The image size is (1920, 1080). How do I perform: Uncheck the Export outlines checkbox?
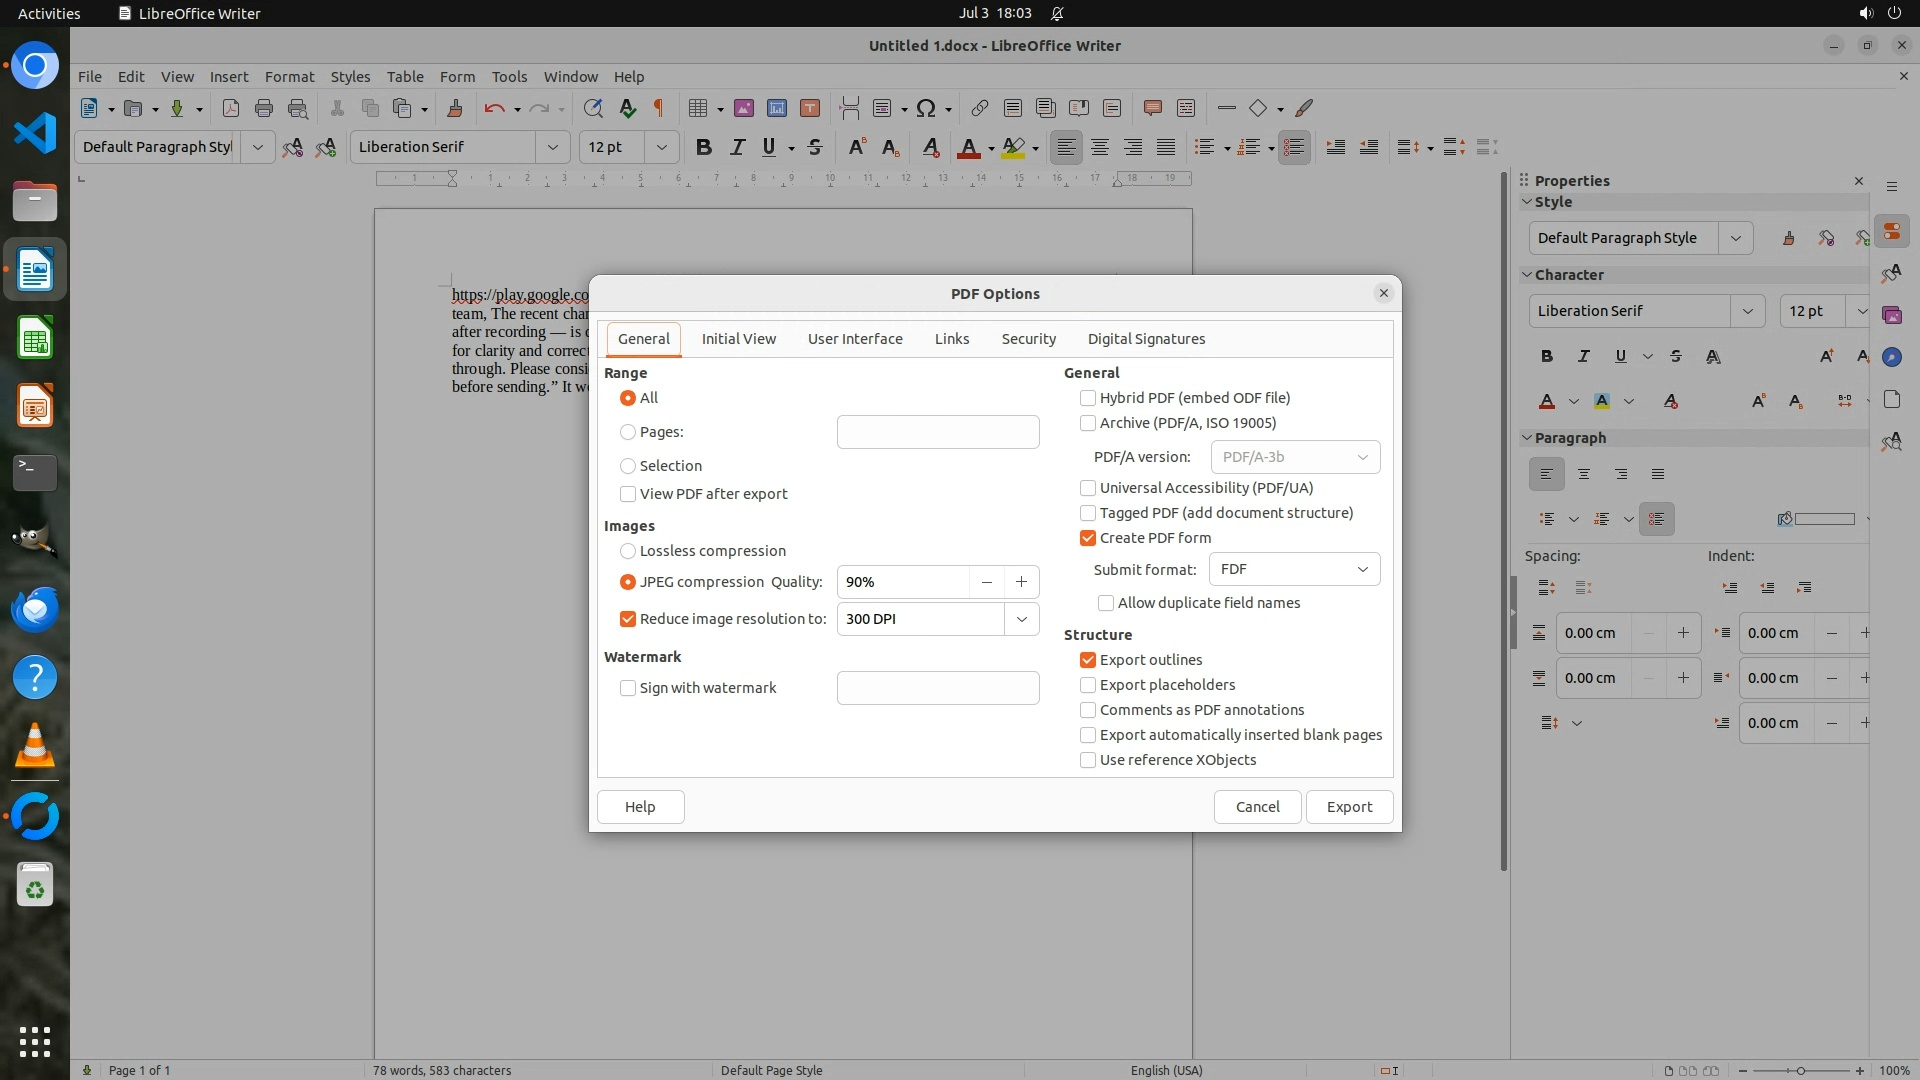click(x=1088, y=660)
